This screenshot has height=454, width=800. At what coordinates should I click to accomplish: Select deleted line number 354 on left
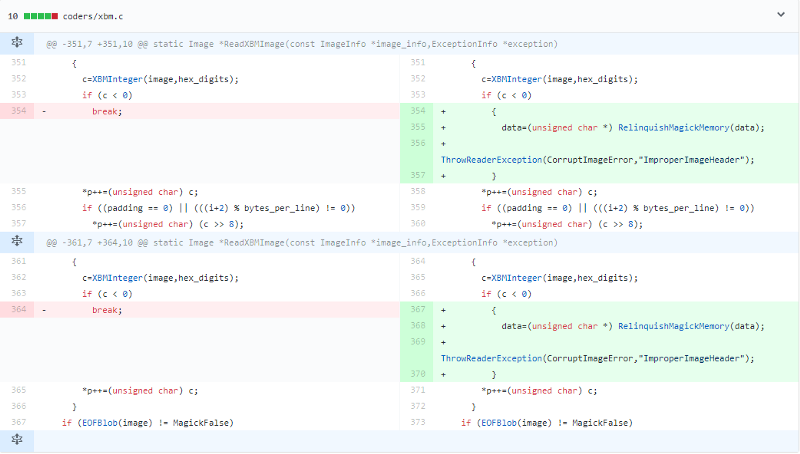[19, 111]
